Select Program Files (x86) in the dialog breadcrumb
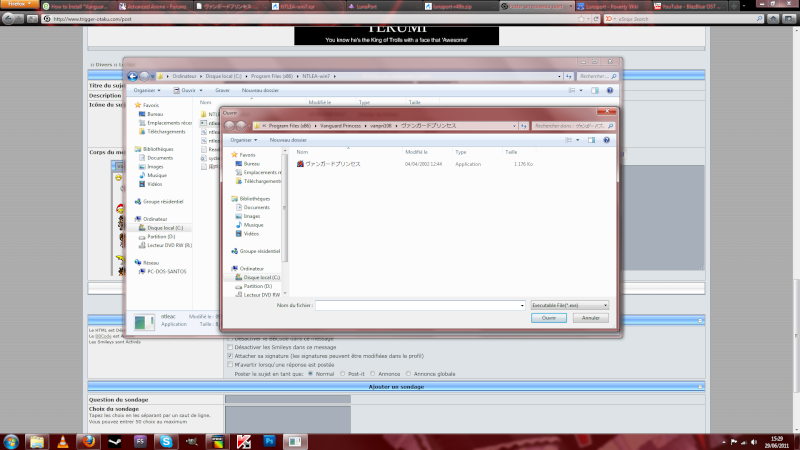The width and height of the screenshot is (800, 450). [x=289, y=126]
